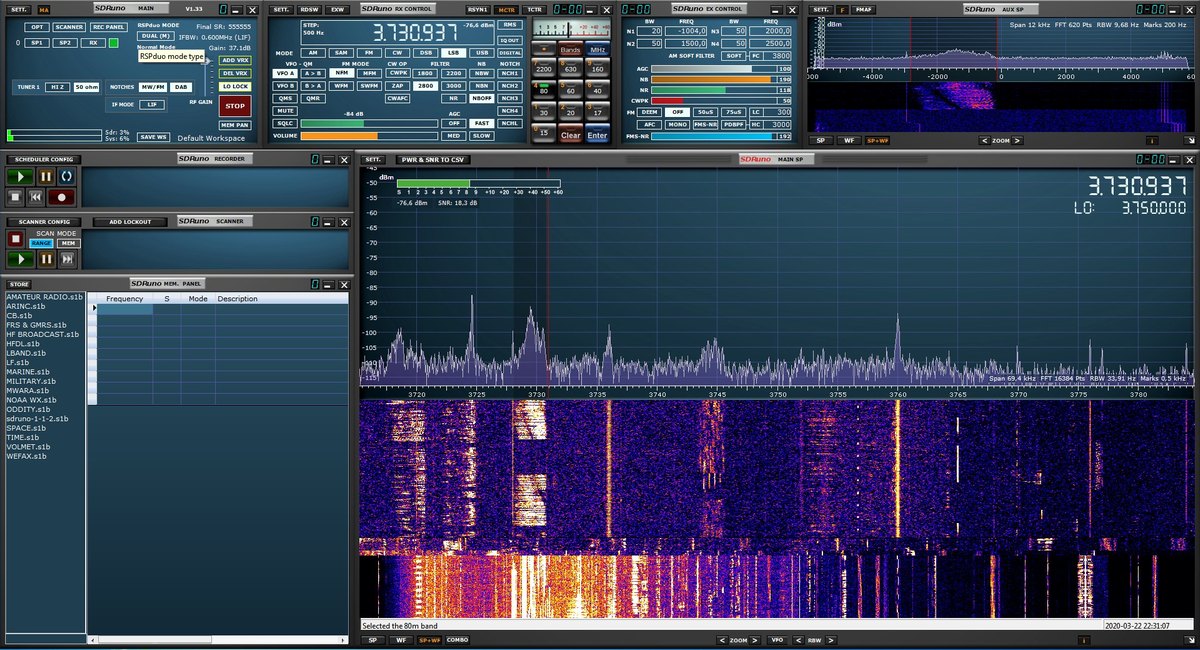Adjust the squelch level slider
Image resolution: width=1200 pixels, height=650 pixels.
click(368, 123)
